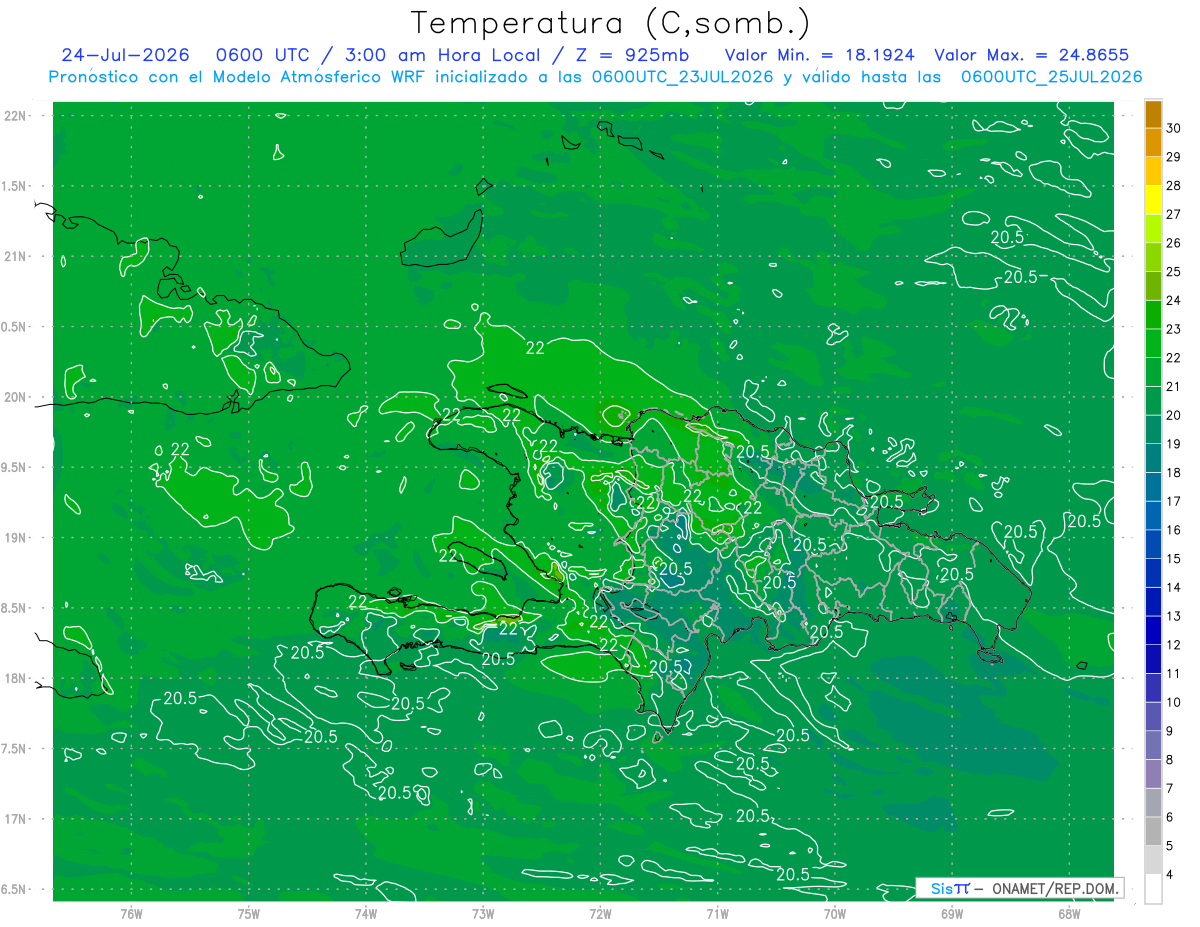1200x927 pixels.
Task: Click the '71W' longitude label
Action: pos(717,913)
